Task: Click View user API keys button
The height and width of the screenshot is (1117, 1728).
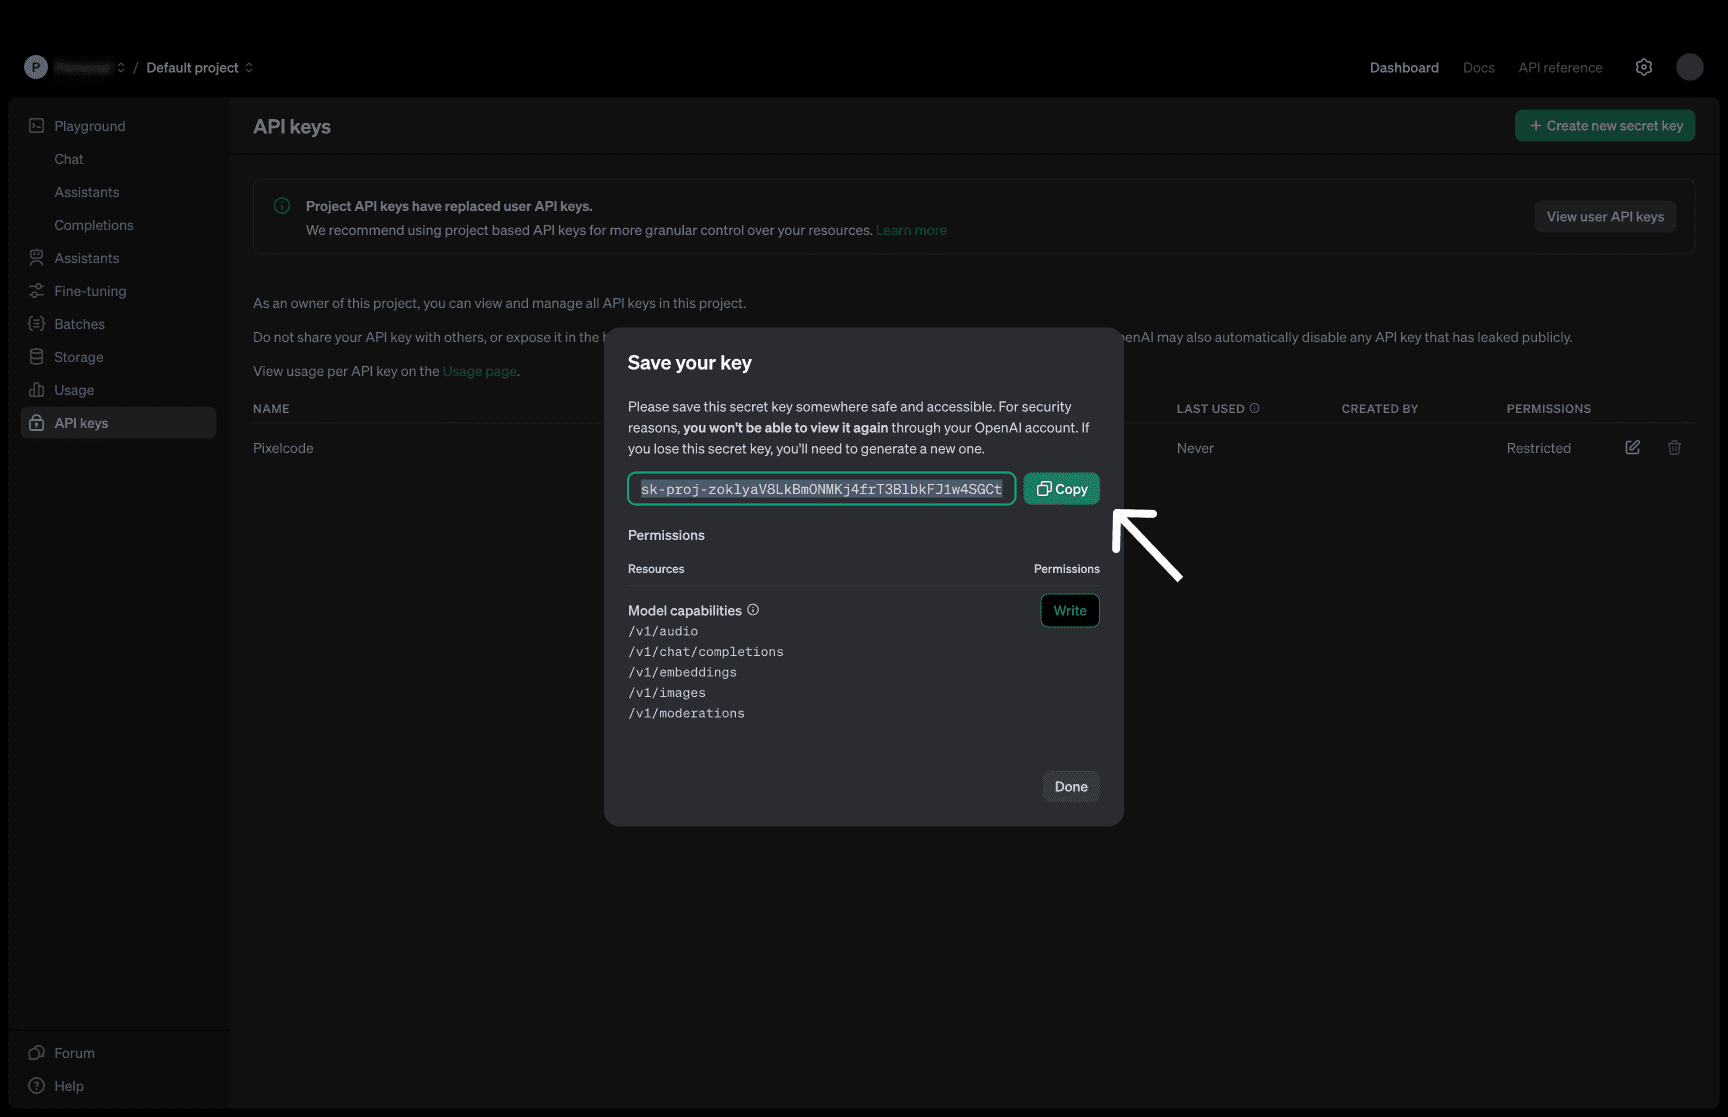Action: click(1605, 217)
